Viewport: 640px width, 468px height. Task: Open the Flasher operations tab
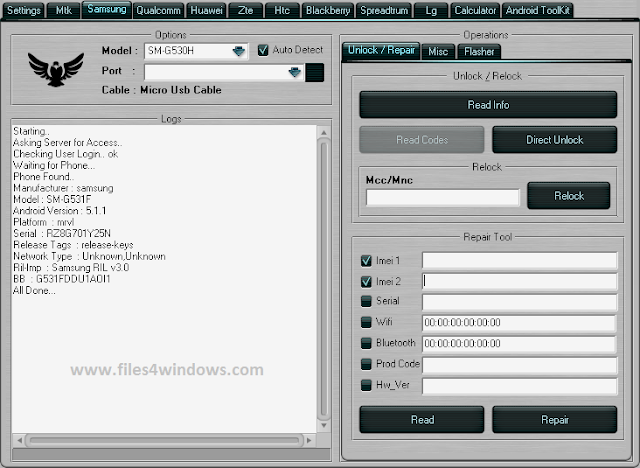click(x=479, y=52)
